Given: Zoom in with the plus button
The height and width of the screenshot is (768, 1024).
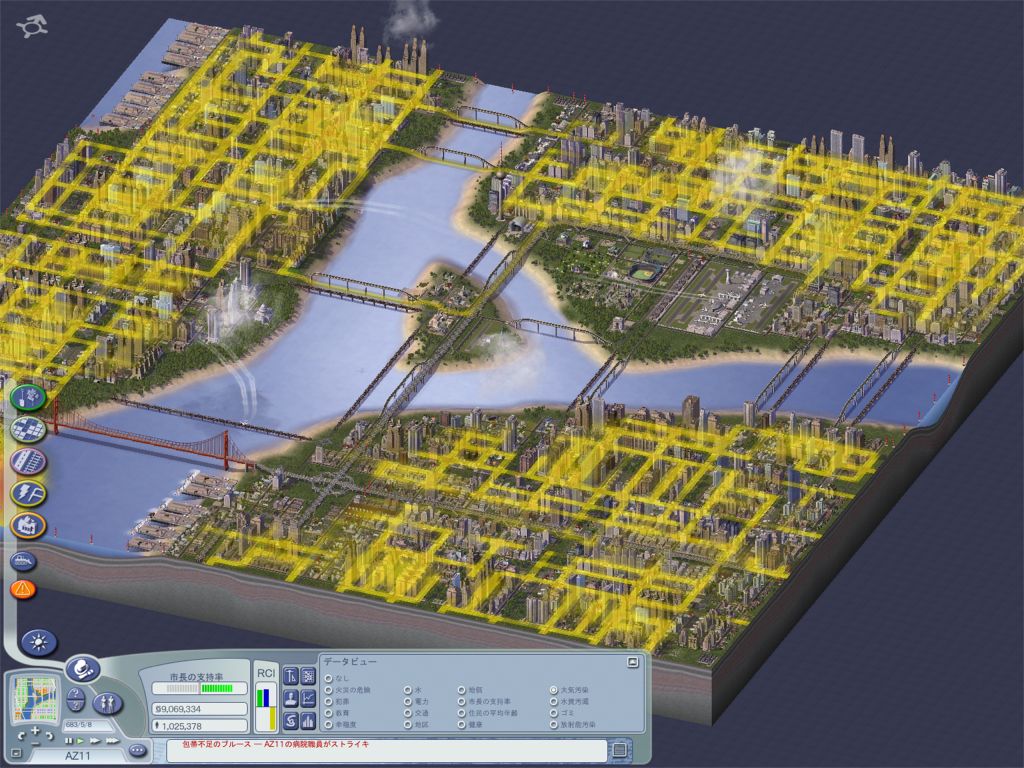Looking at the screenshot, I should (x=35, y=730).
